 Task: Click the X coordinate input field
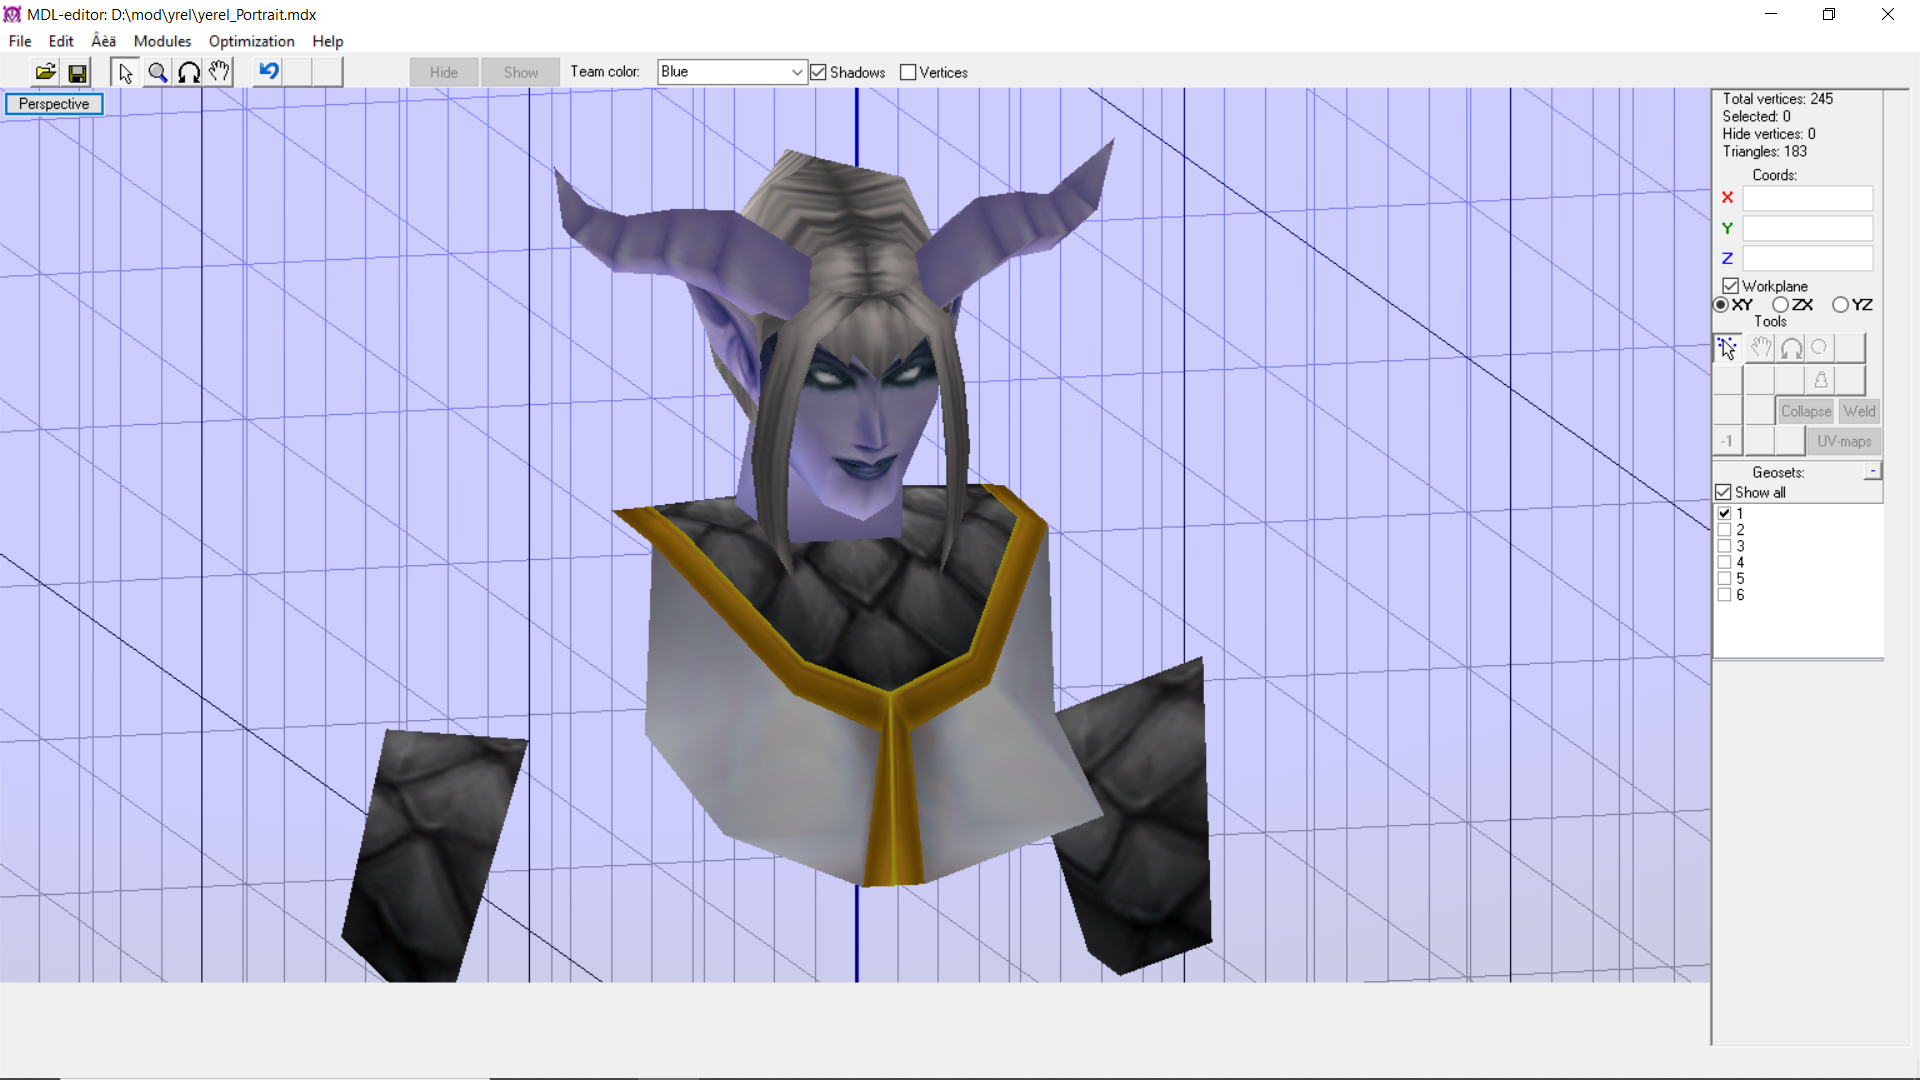click(x=1807, y=198)
